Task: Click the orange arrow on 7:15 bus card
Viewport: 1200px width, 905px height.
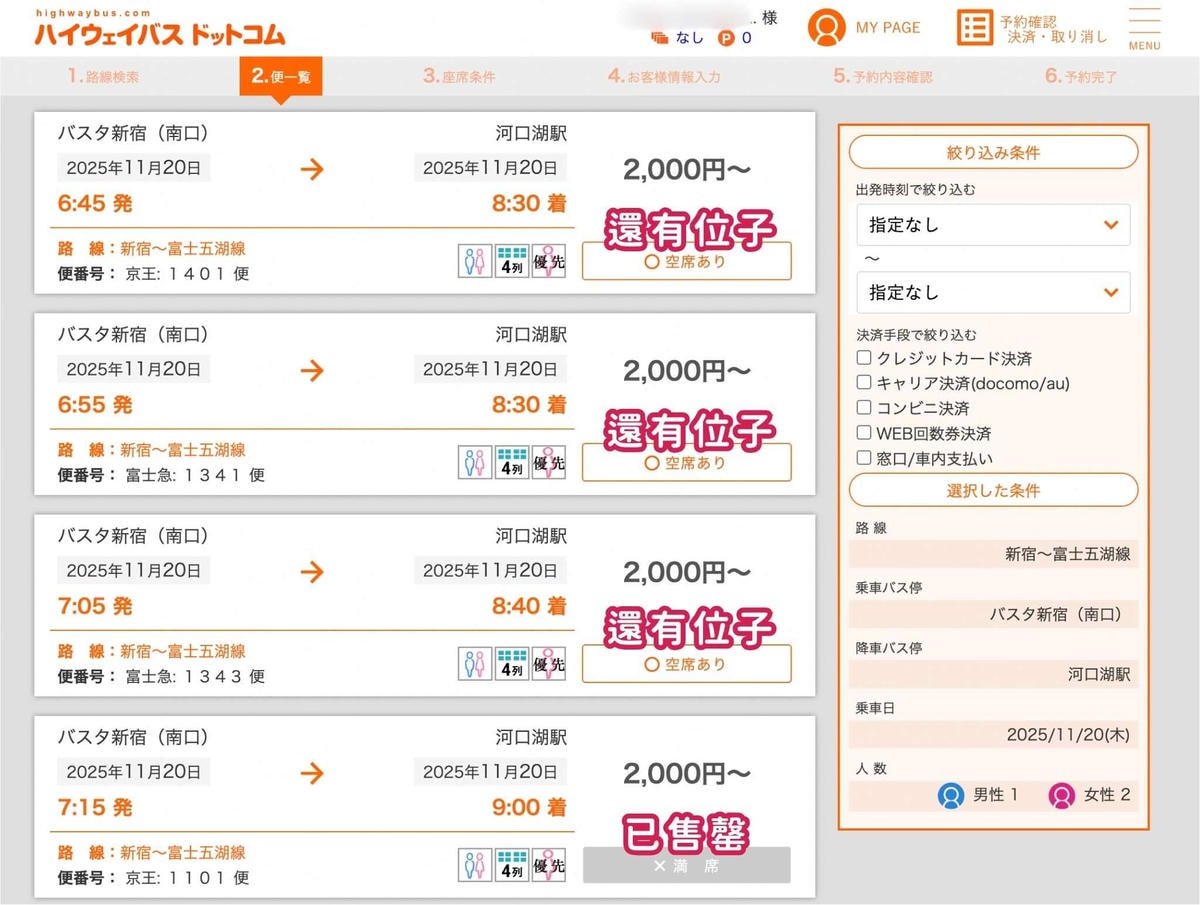Action: [x=313, y=772]
